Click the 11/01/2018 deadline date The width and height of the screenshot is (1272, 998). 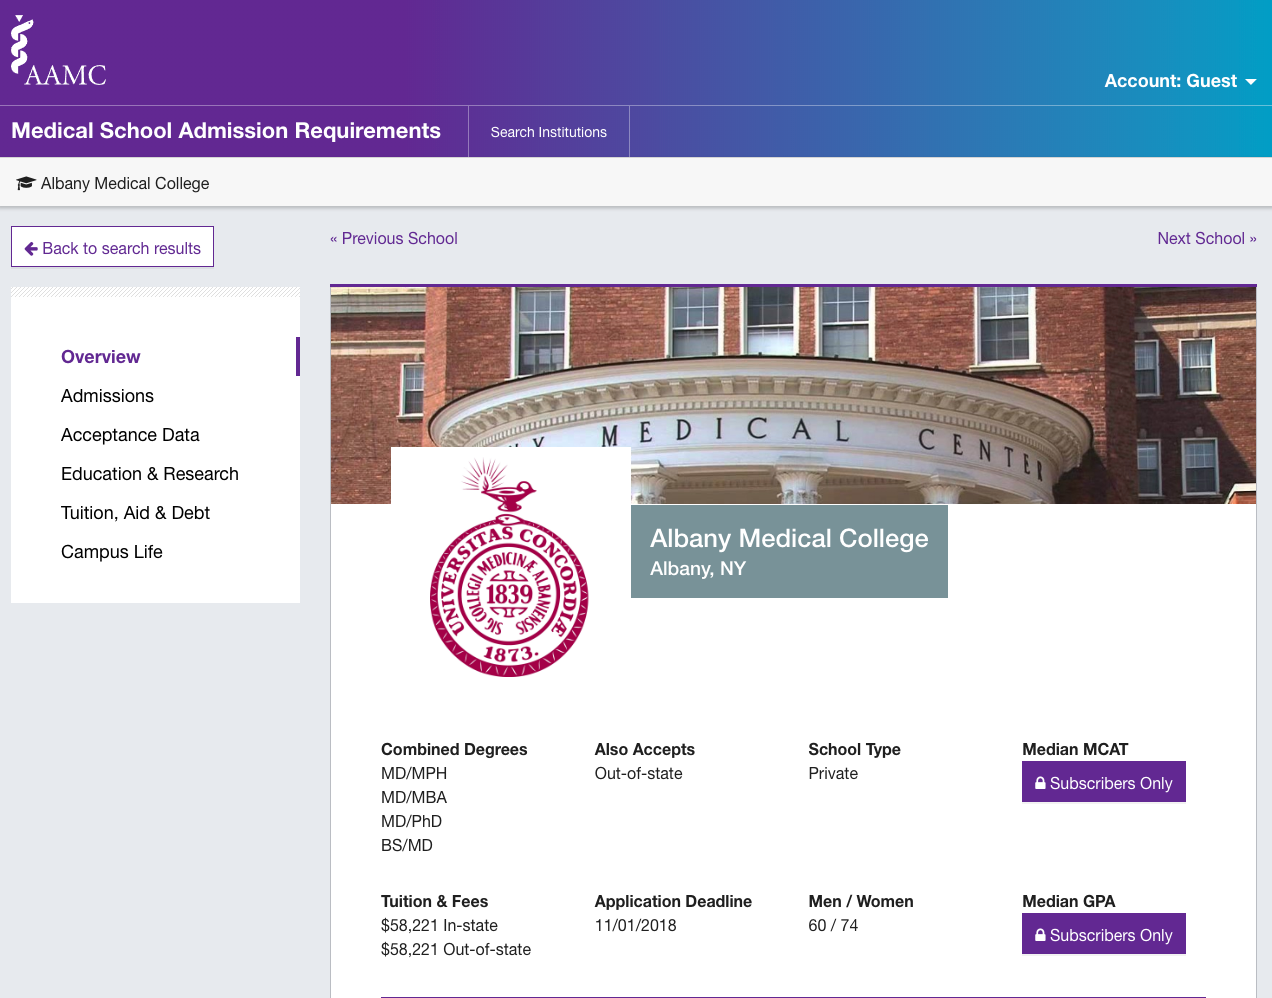pos(636,925)
